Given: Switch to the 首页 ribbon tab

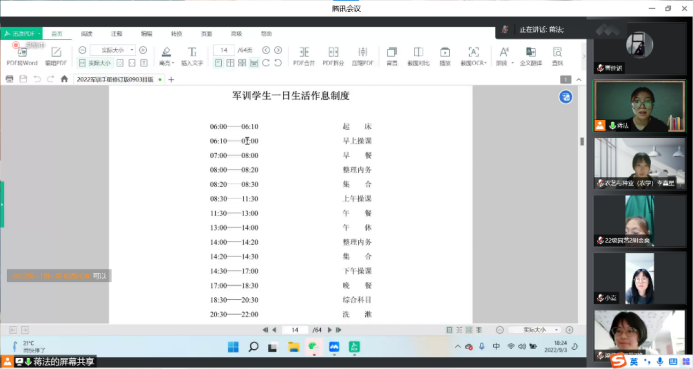Looking at the screenshot, I should coord(57,34).
